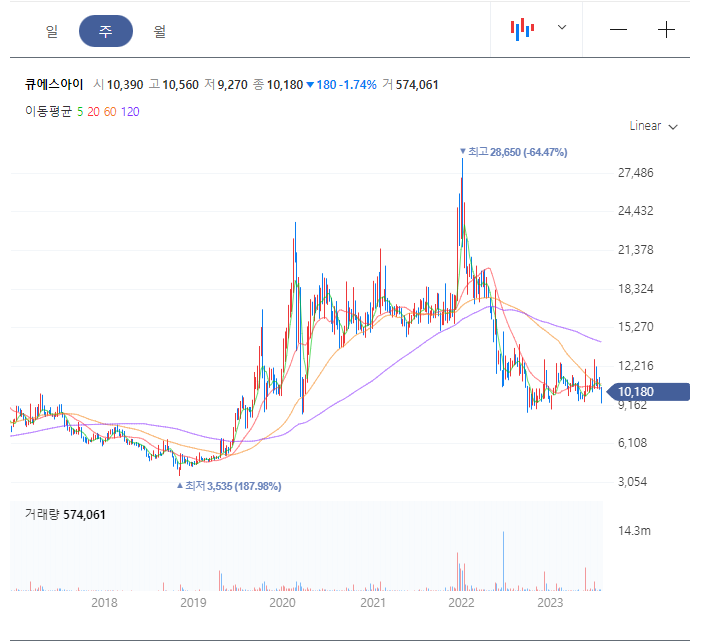
Task: Toggle the 5-period moving average
Action: (80, 112)
